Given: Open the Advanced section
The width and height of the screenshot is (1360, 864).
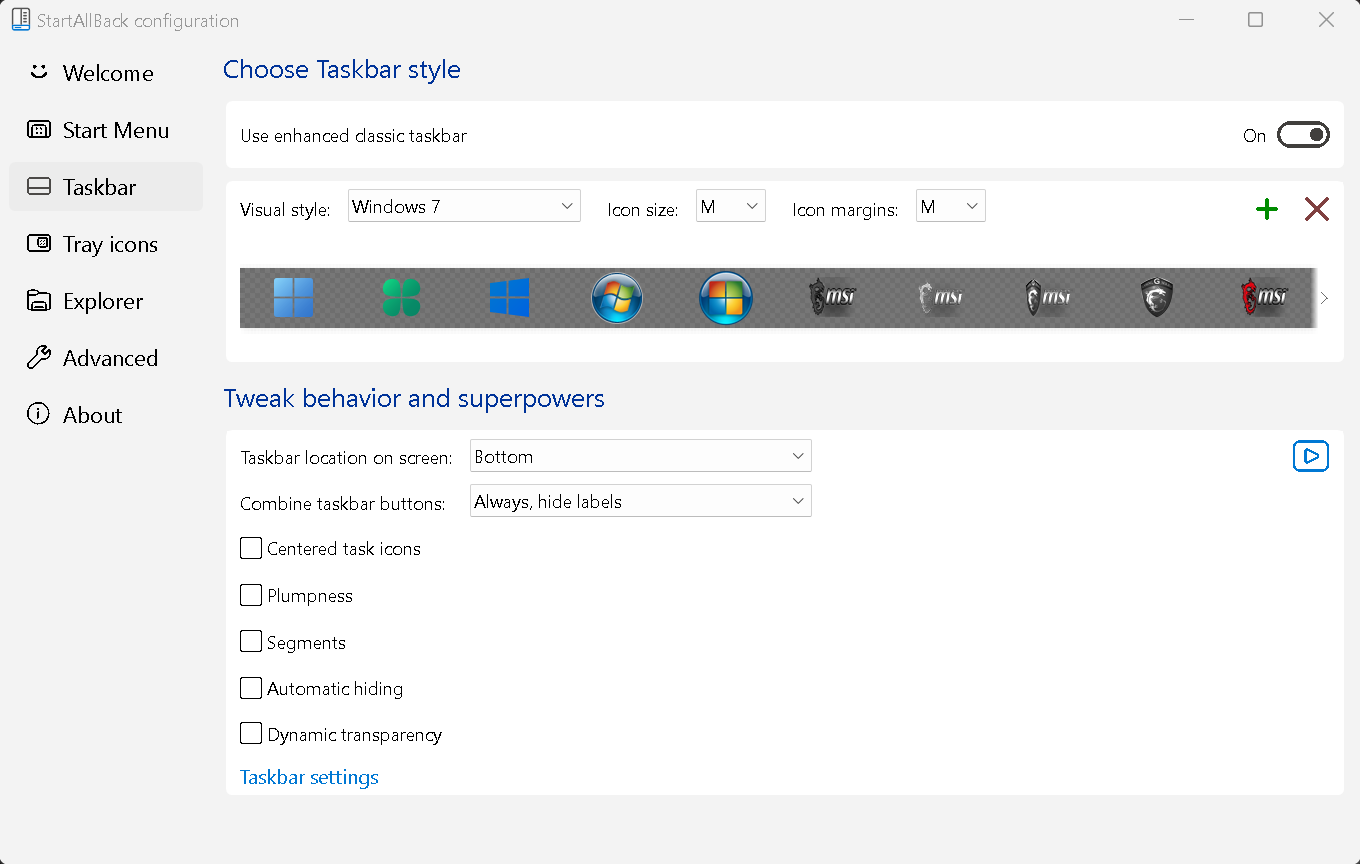Looking at the screenshot, I should click(106, 358).
